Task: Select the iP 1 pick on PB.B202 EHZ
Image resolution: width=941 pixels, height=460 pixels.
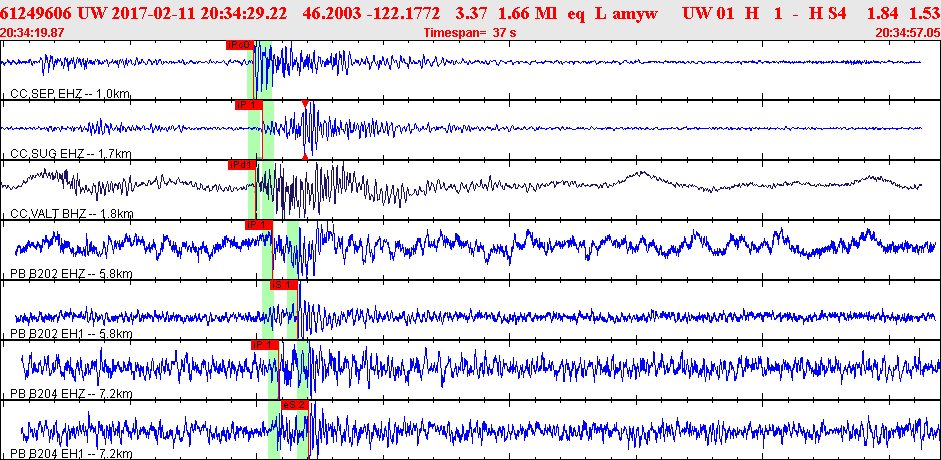Action: point(258,225)
